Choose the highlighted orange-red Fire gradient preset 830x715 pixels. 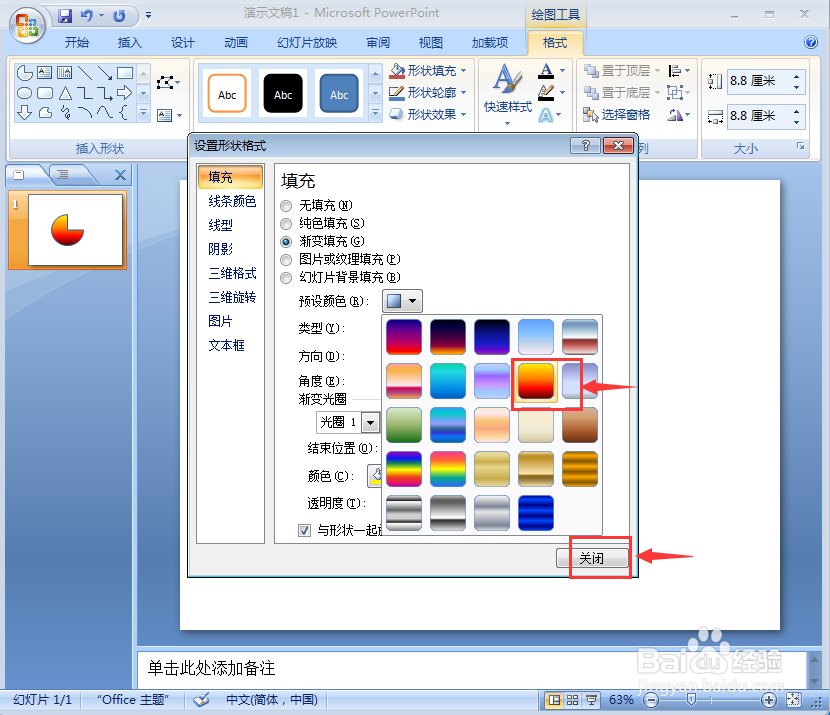(536, 381)
